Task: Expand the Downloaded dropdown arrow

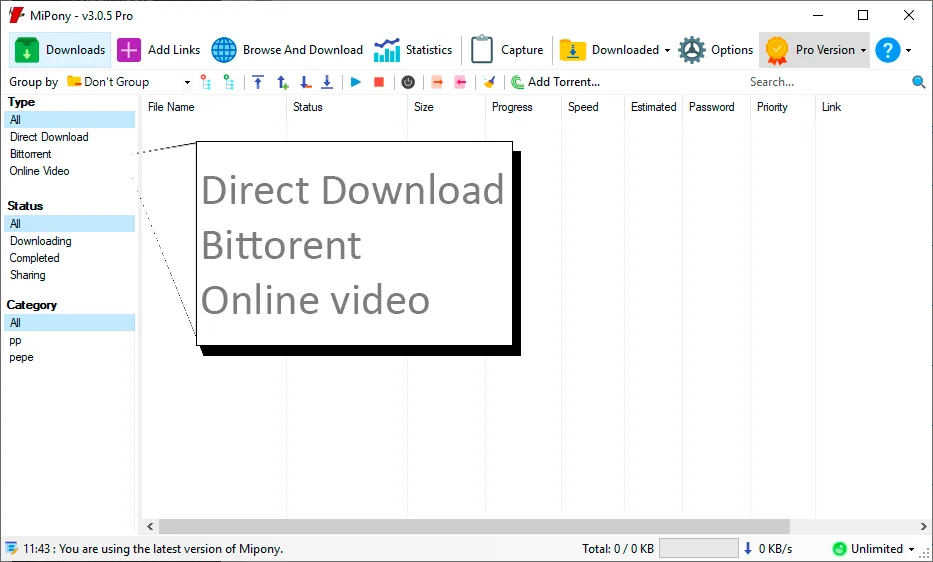Action: (667, 51)
